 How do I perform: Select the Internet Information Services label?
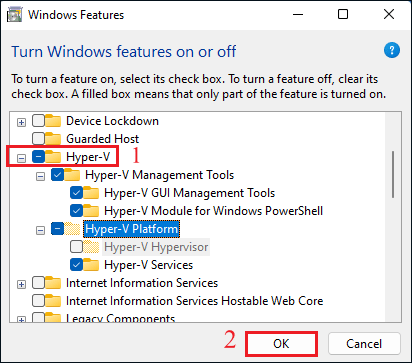click(142, 283)
